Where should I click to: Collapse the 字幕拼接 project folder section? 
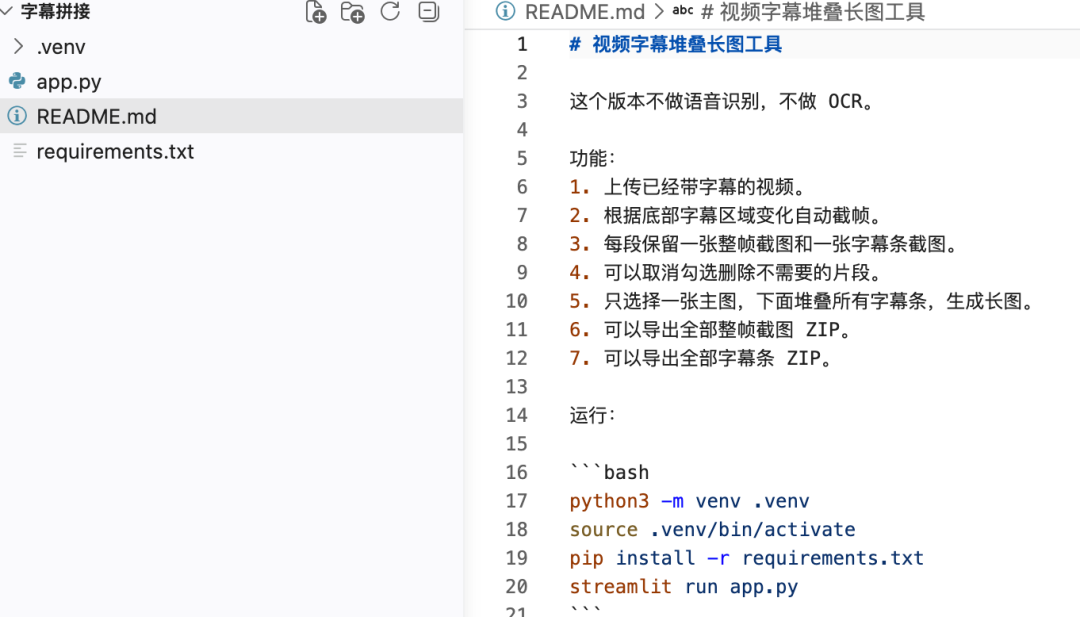click(x=6, y=10)
